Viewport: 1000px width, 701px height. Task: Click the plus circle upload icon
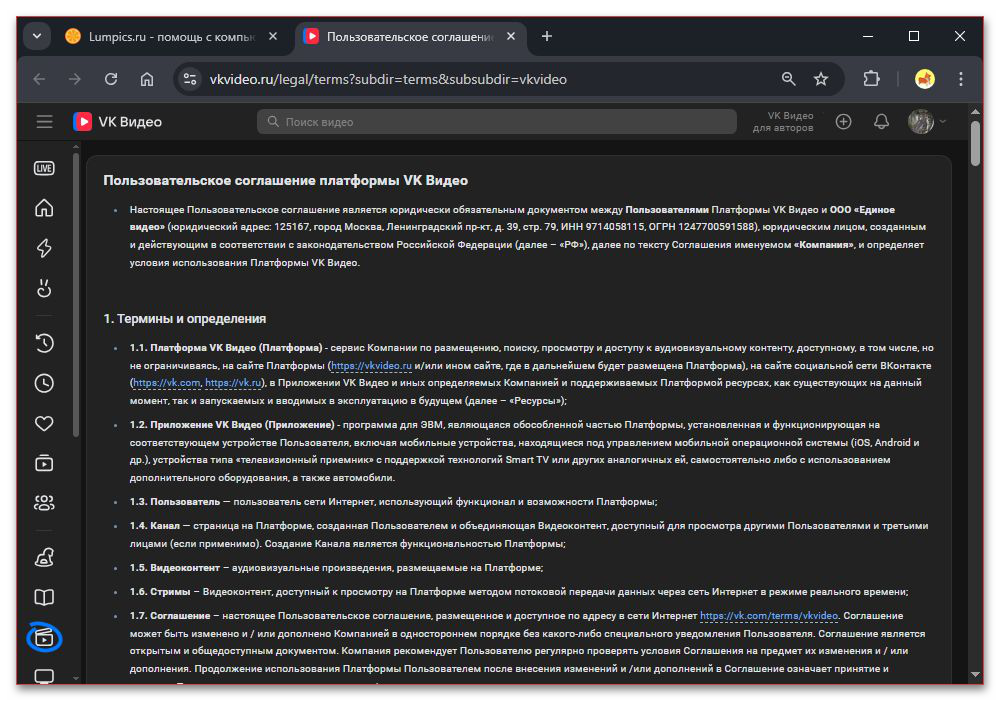pyautogui.click(x=843, y=121)
